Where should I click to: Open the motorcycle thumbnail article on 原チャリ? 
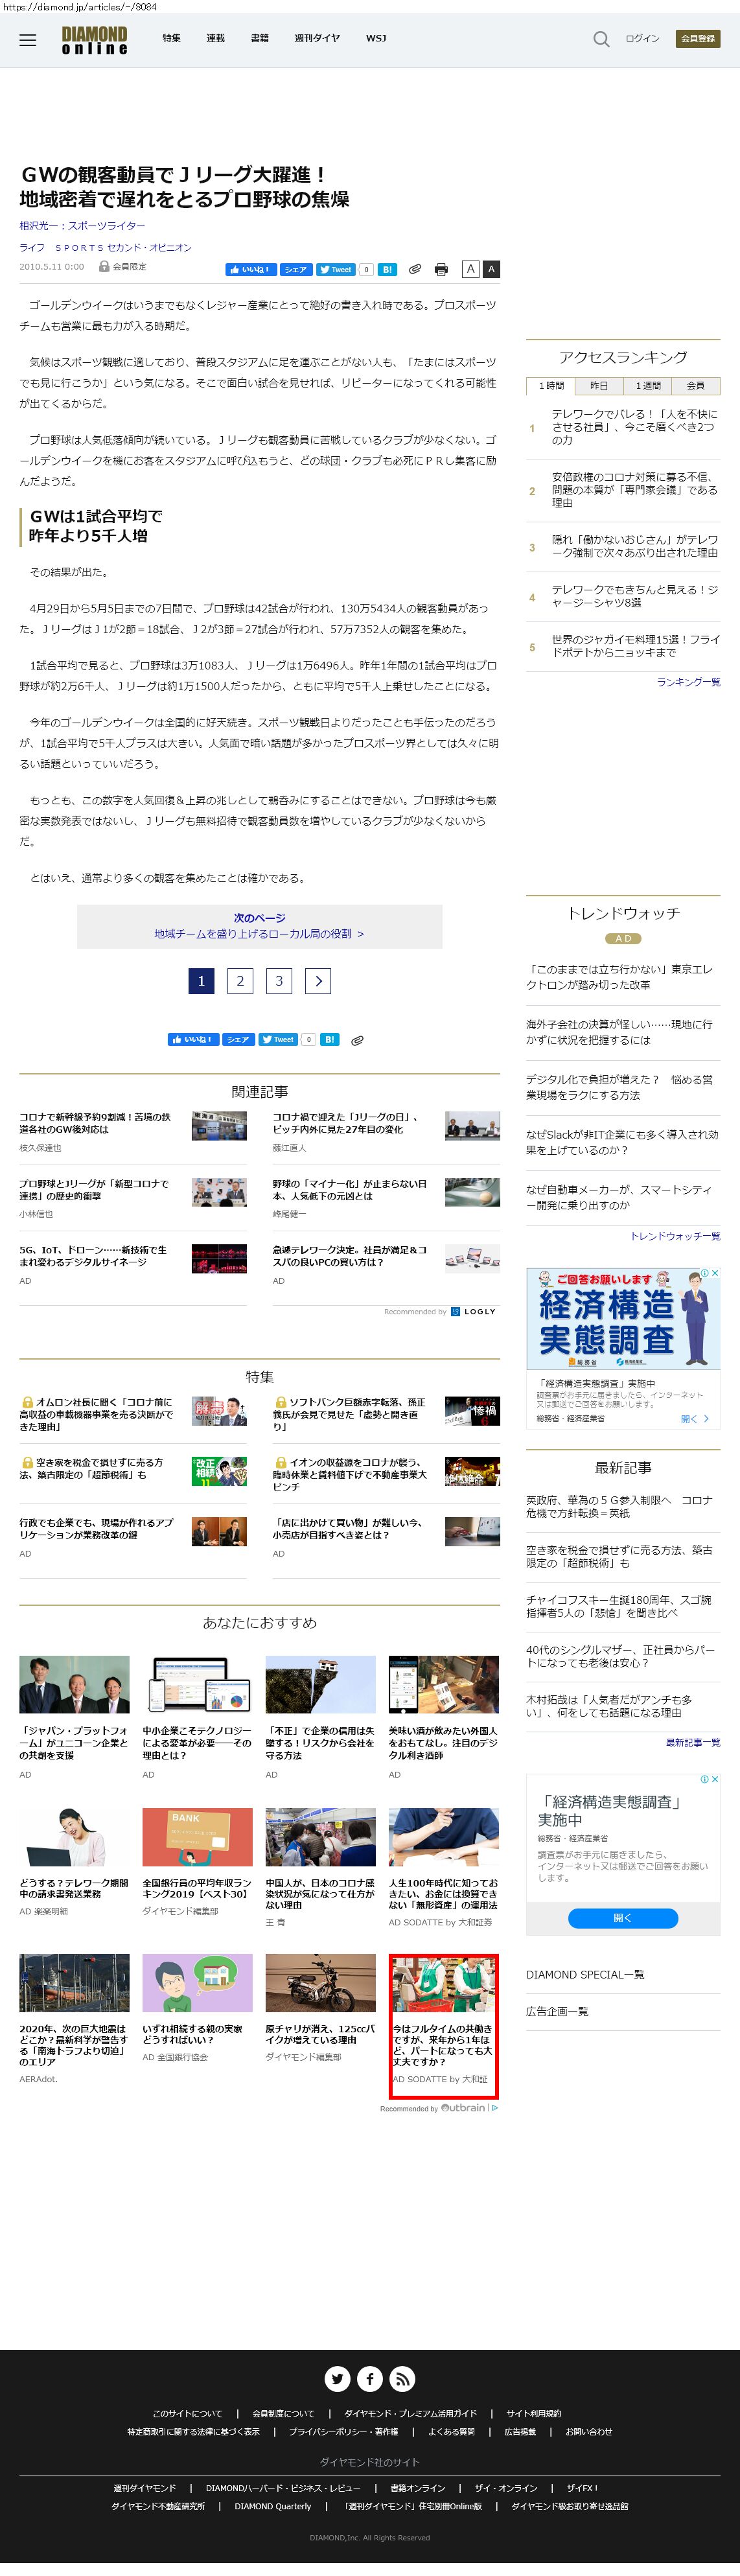click(320, 1982)
